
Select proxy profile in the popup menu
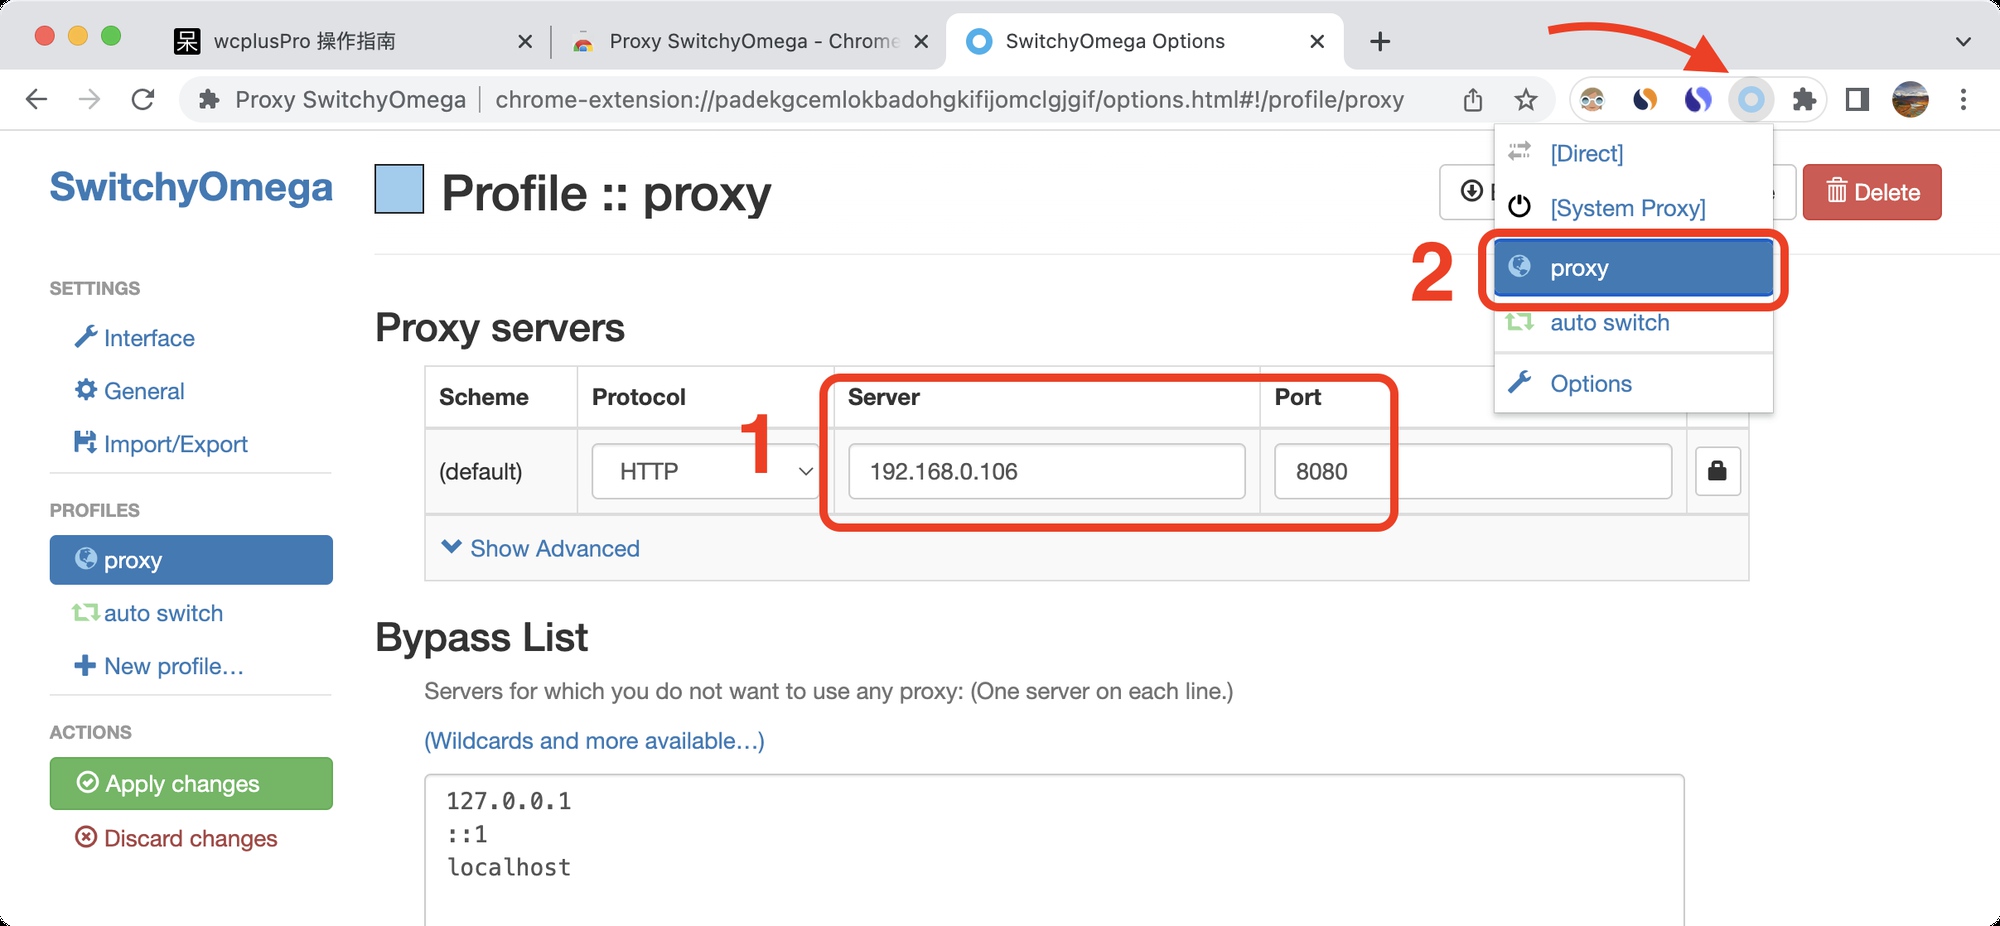tap(1633, 268)
